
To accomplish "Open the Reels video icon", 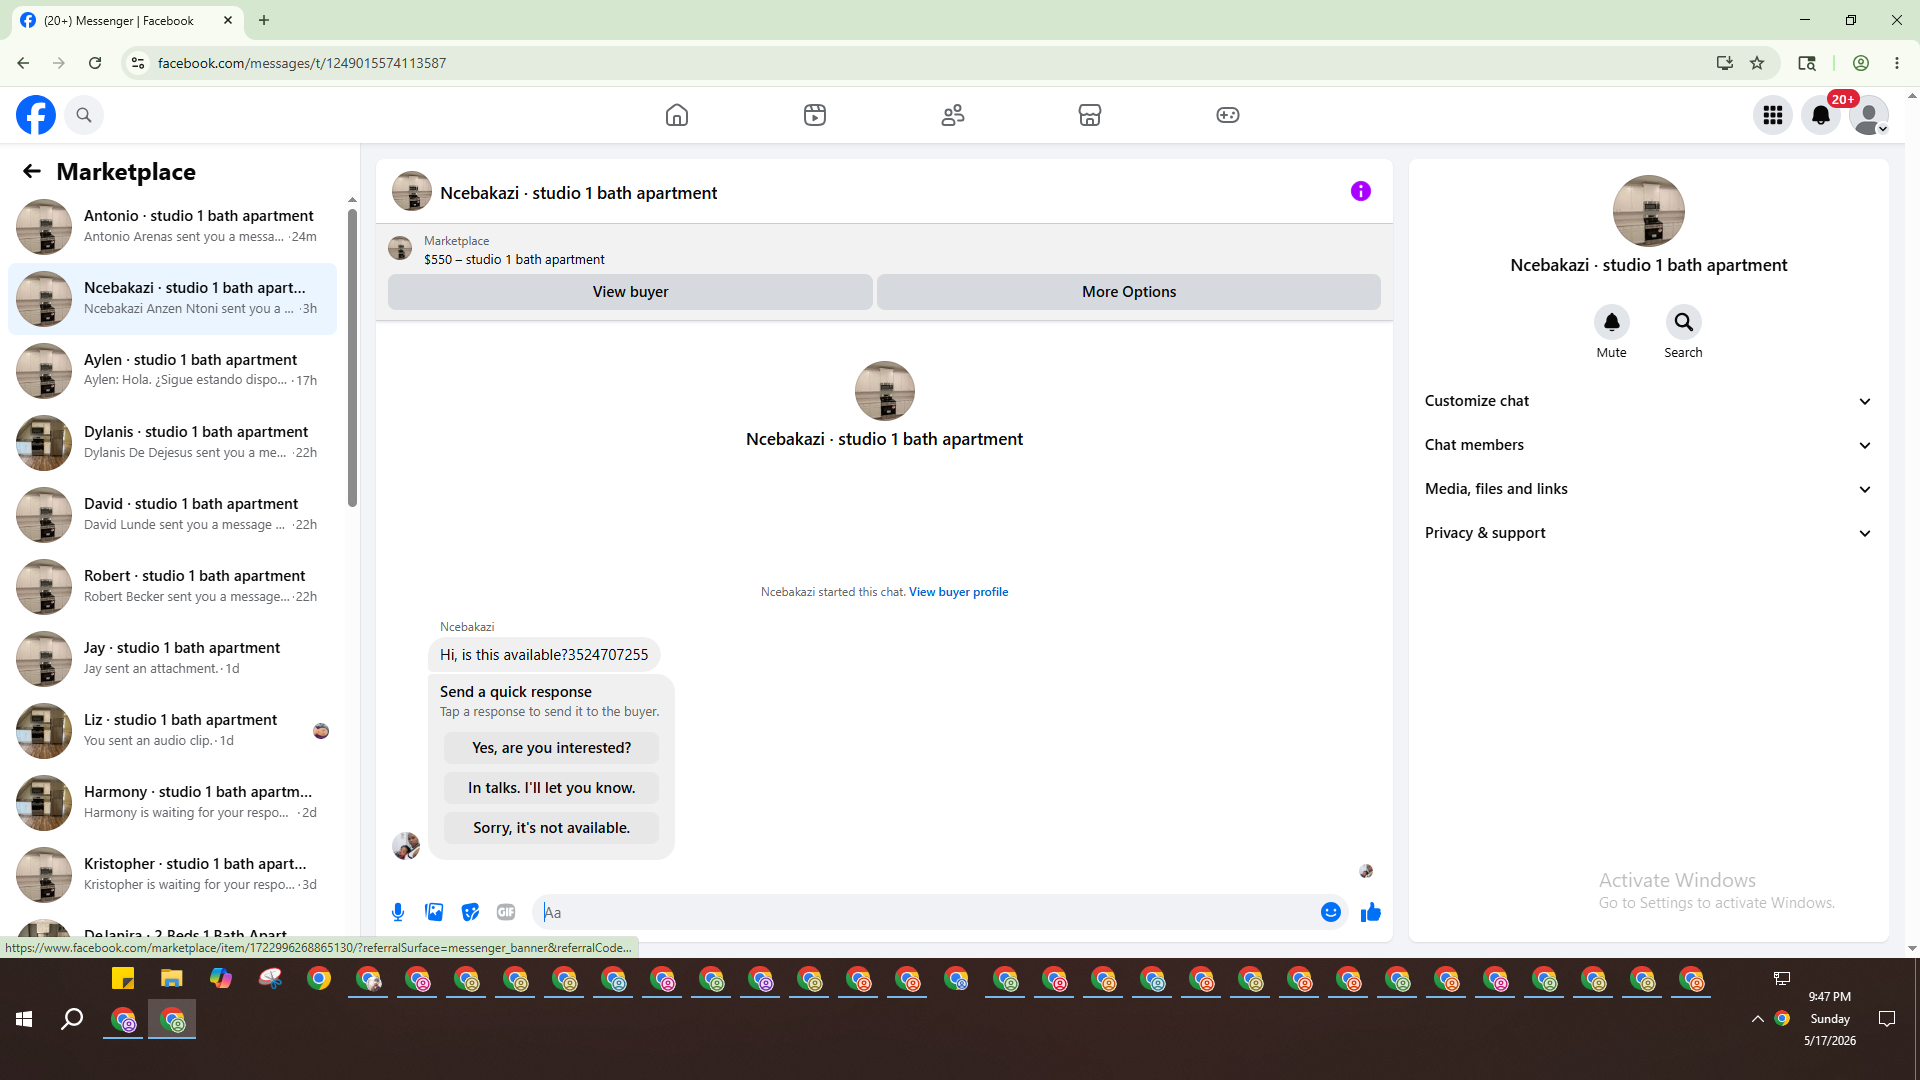I will point(815,115).
